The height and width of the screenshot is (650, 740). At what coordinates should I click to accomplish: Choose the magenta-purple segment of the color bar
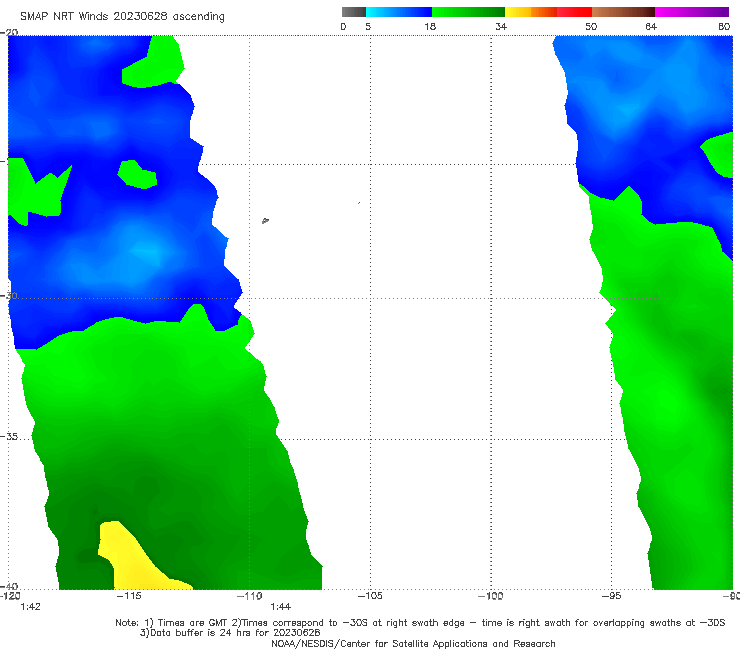pyautogui.click(x=692, y=12)
